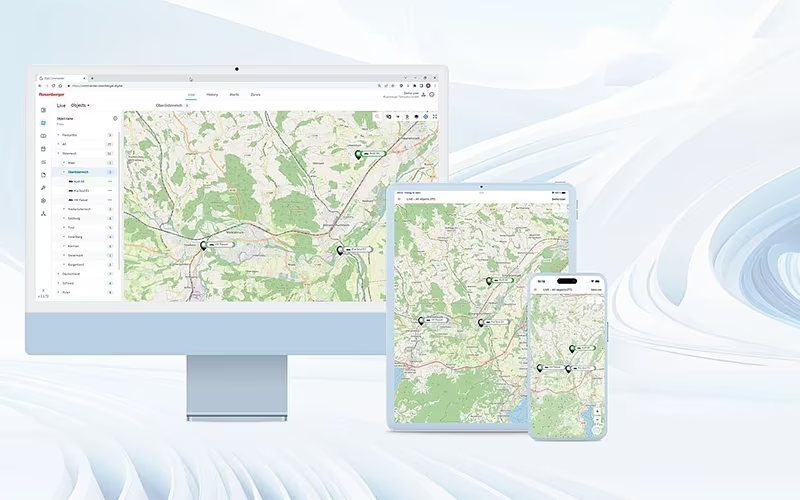Open the browser three-dot menu
800x500 pixels.
(x=435, y=86)
